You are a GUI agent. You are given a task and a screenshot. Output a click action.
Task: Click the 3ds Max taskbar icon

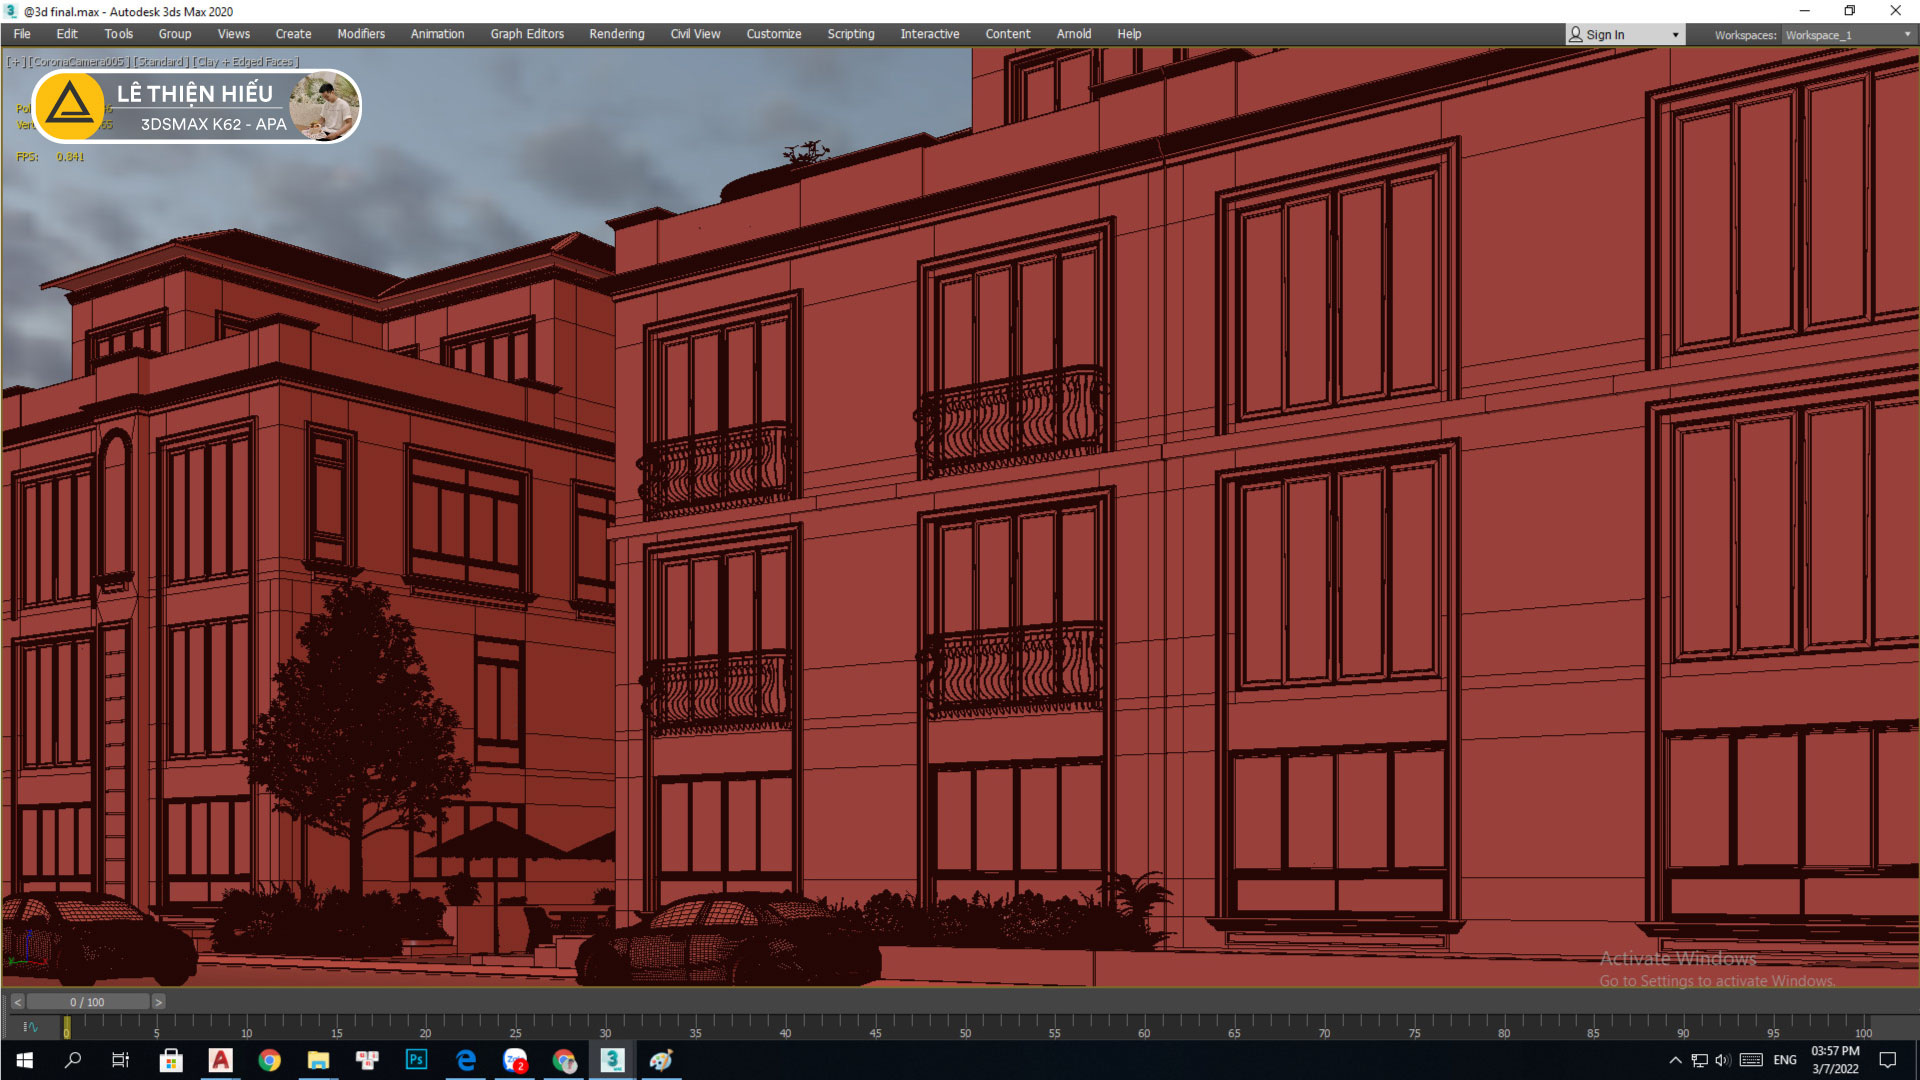[612, 1060]
